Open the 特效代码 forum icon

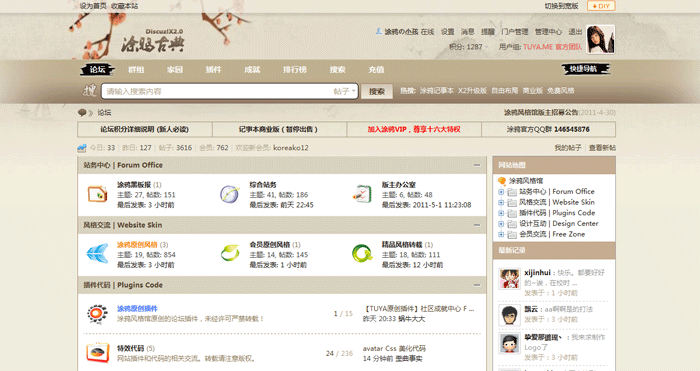97,353
